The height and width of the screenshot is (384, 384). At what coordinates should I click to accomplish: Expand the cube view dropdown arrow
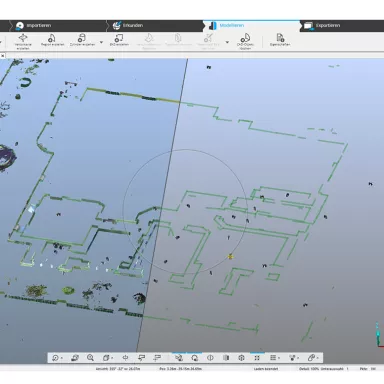point(112,358)
